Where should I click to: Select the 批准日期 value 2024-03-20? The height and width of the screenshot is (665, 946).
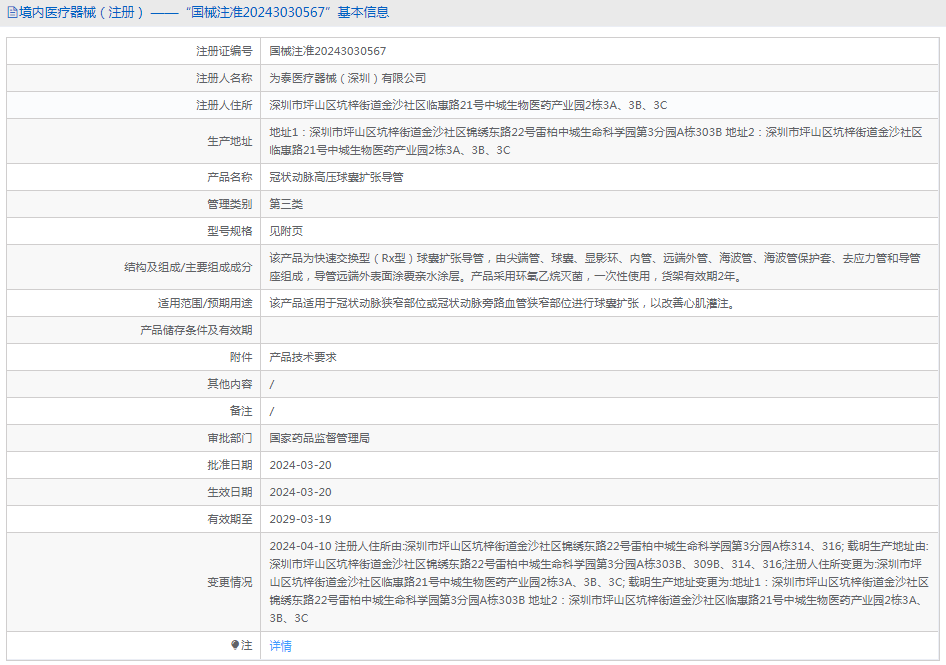pos(300,466)
